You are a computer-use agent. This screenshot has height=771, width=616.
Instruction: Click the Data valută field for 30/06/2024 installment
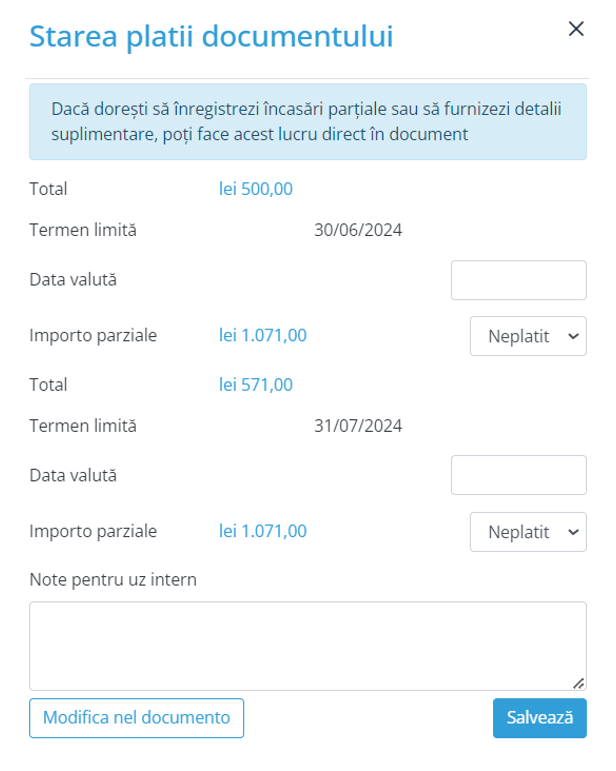(x=518, y=280)
